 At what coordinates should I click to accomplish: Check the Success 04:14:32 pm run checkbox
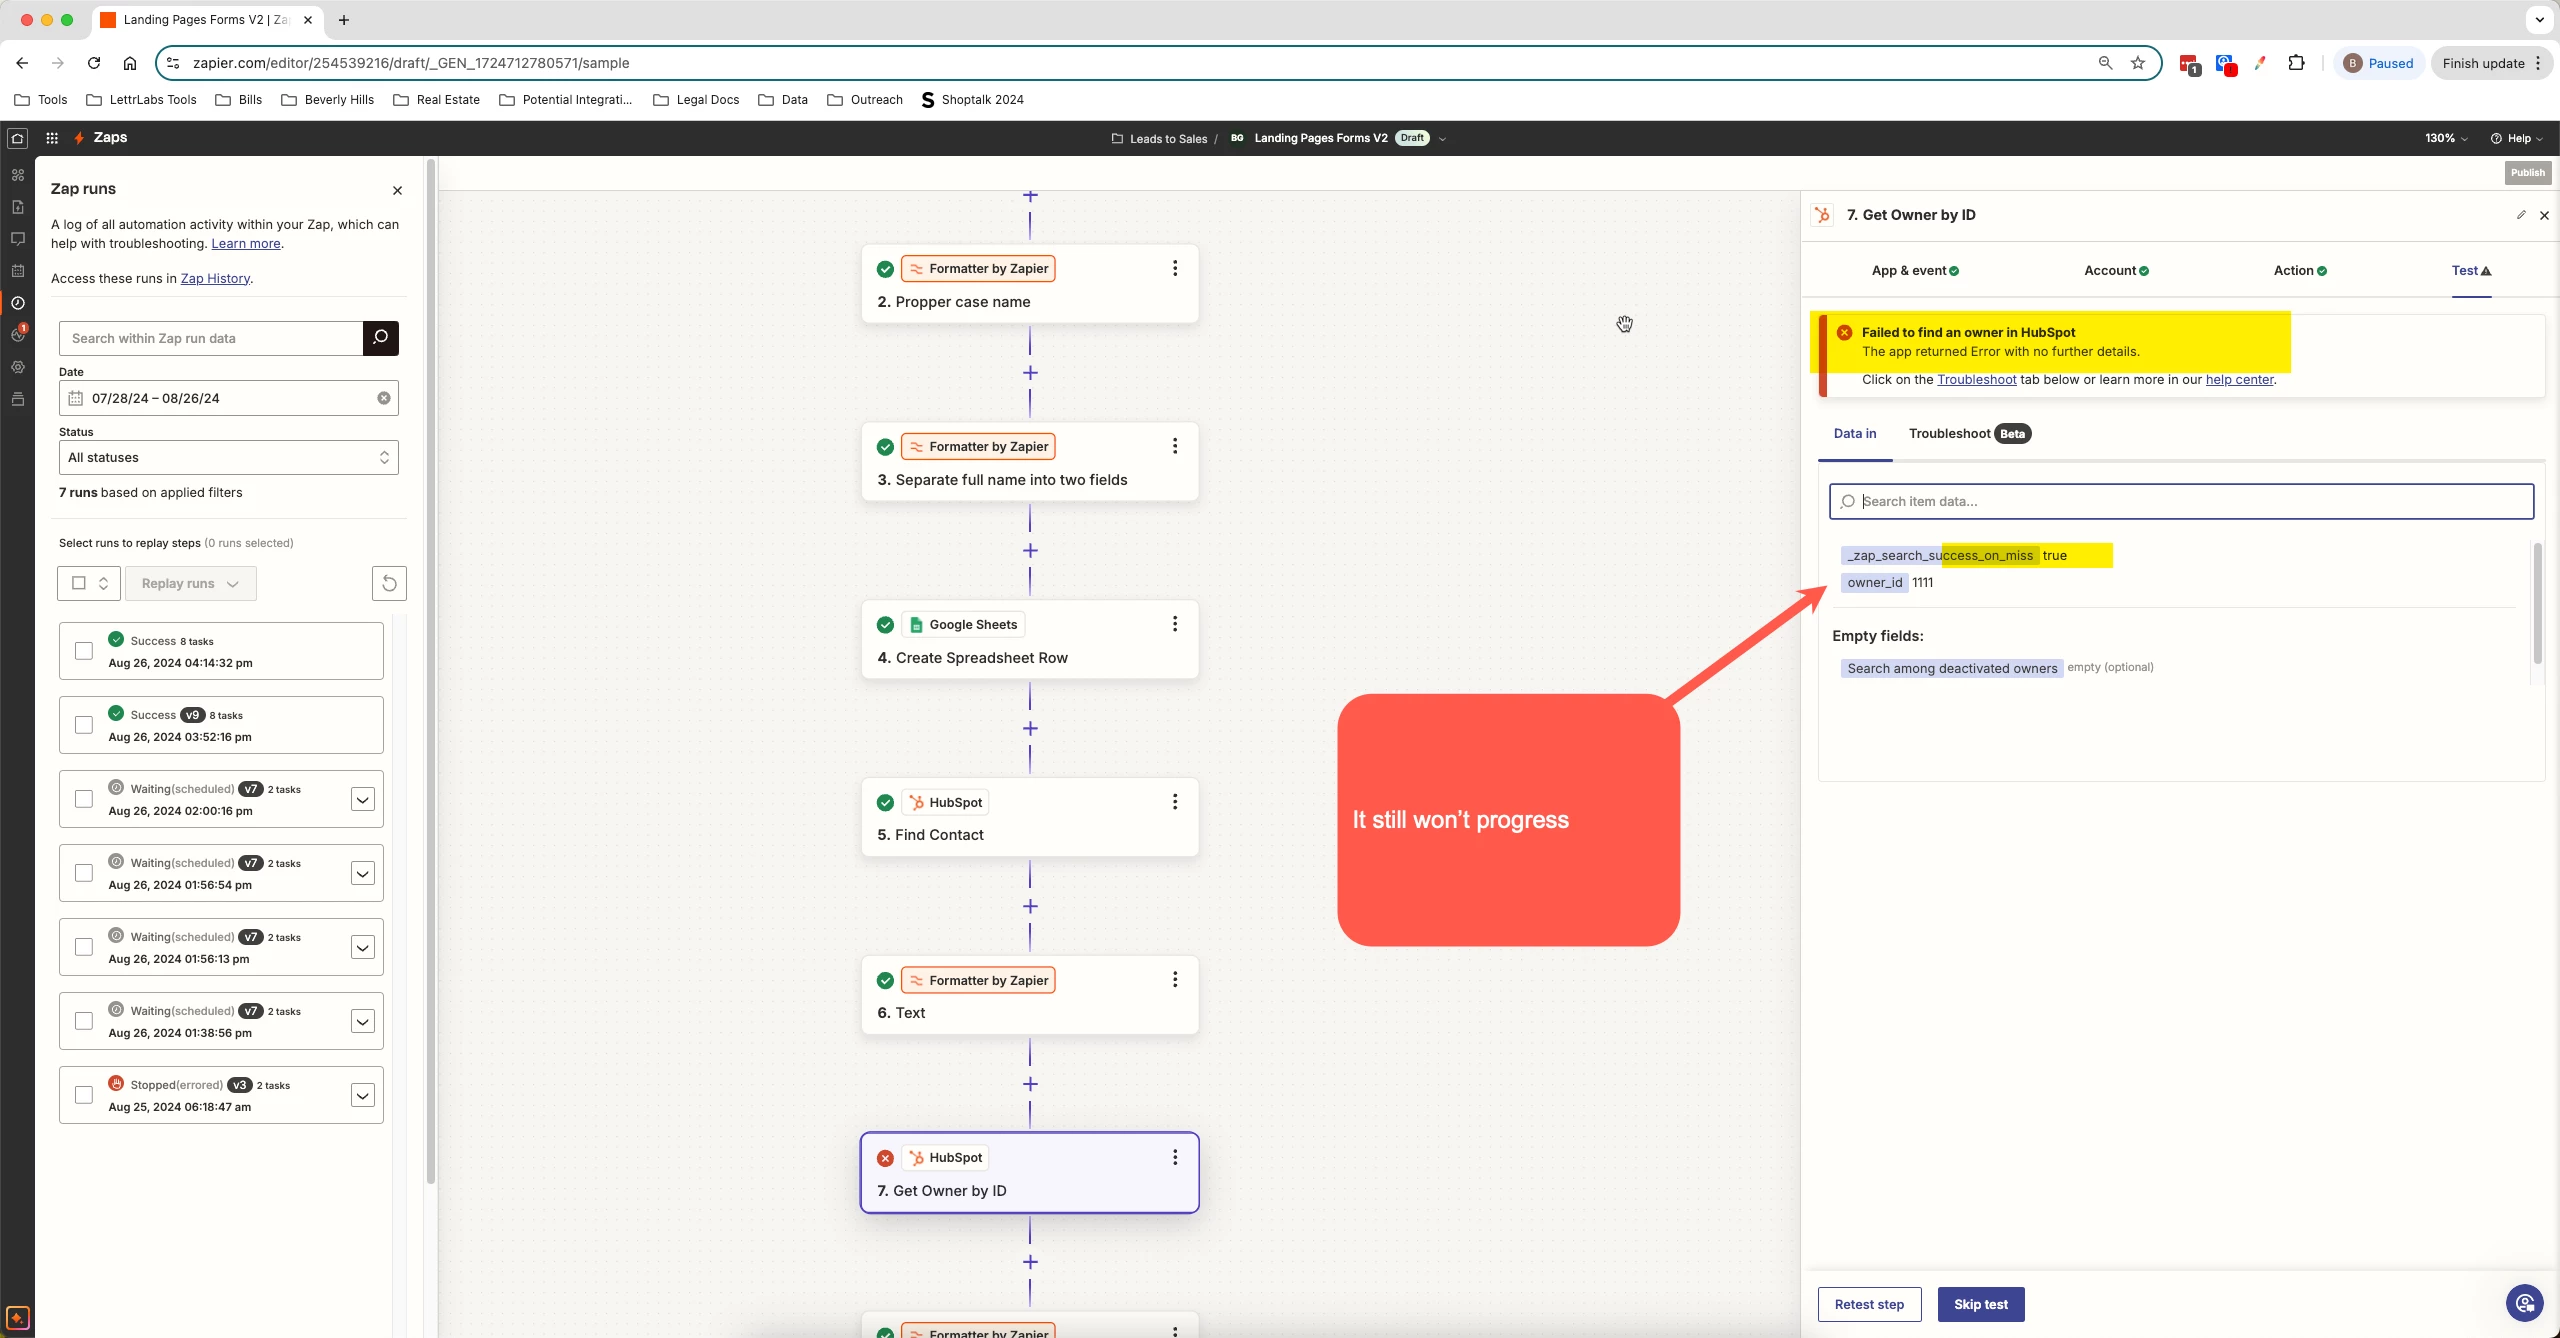[x=84, y=651]
